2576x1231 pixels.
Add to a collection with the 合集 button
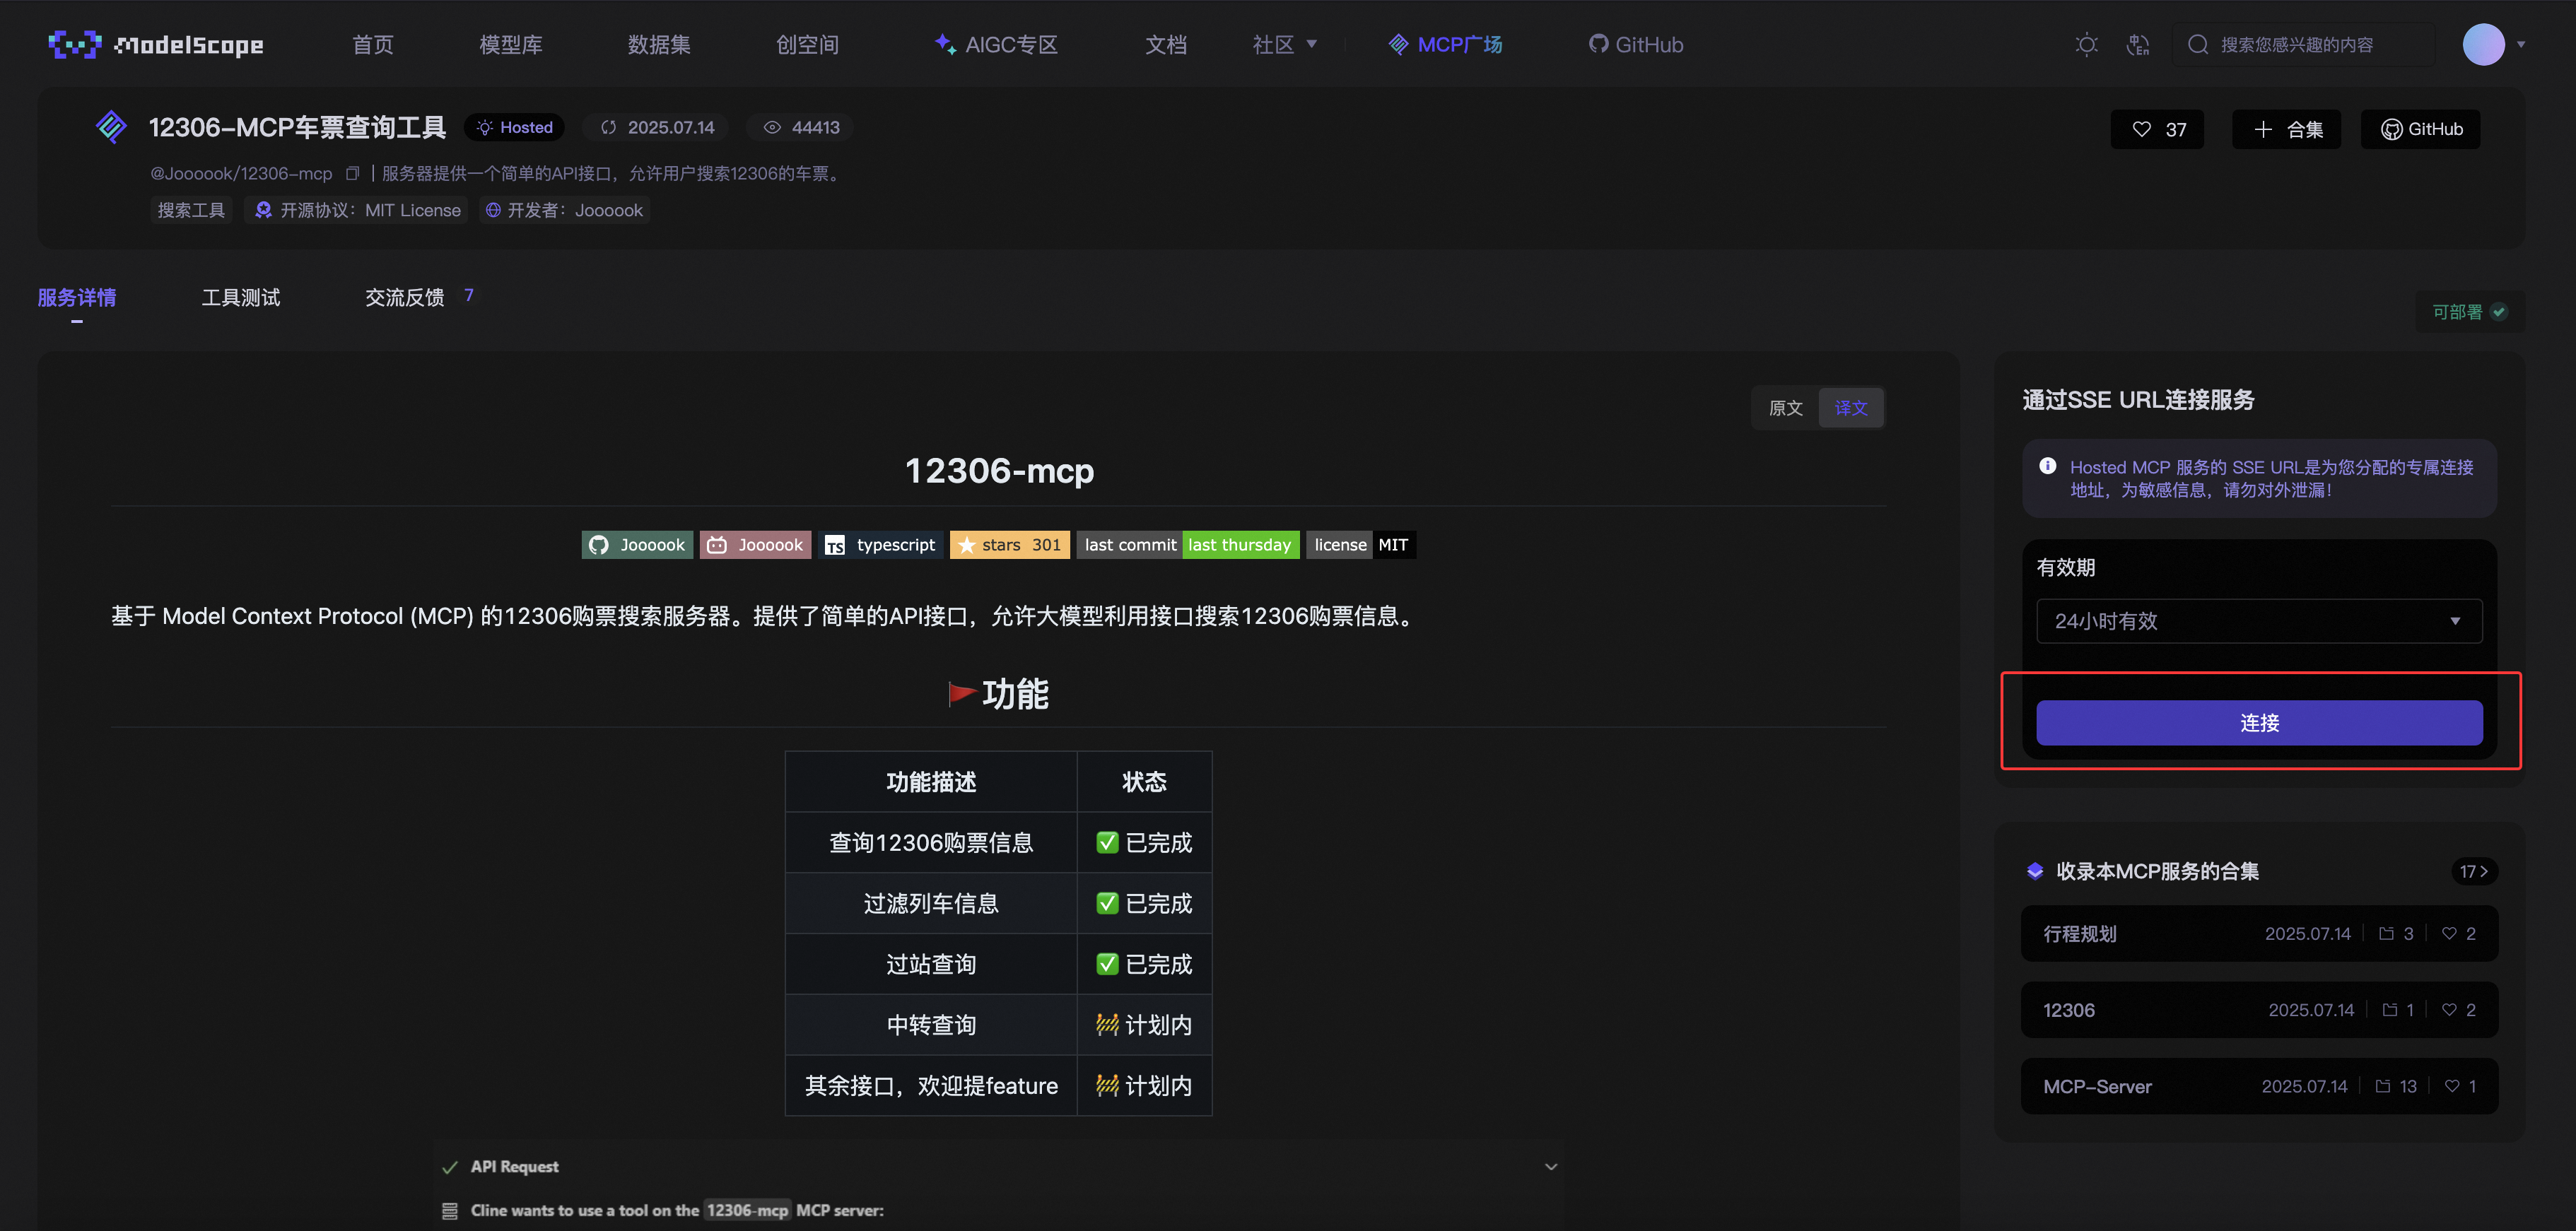pos(2287,129)
